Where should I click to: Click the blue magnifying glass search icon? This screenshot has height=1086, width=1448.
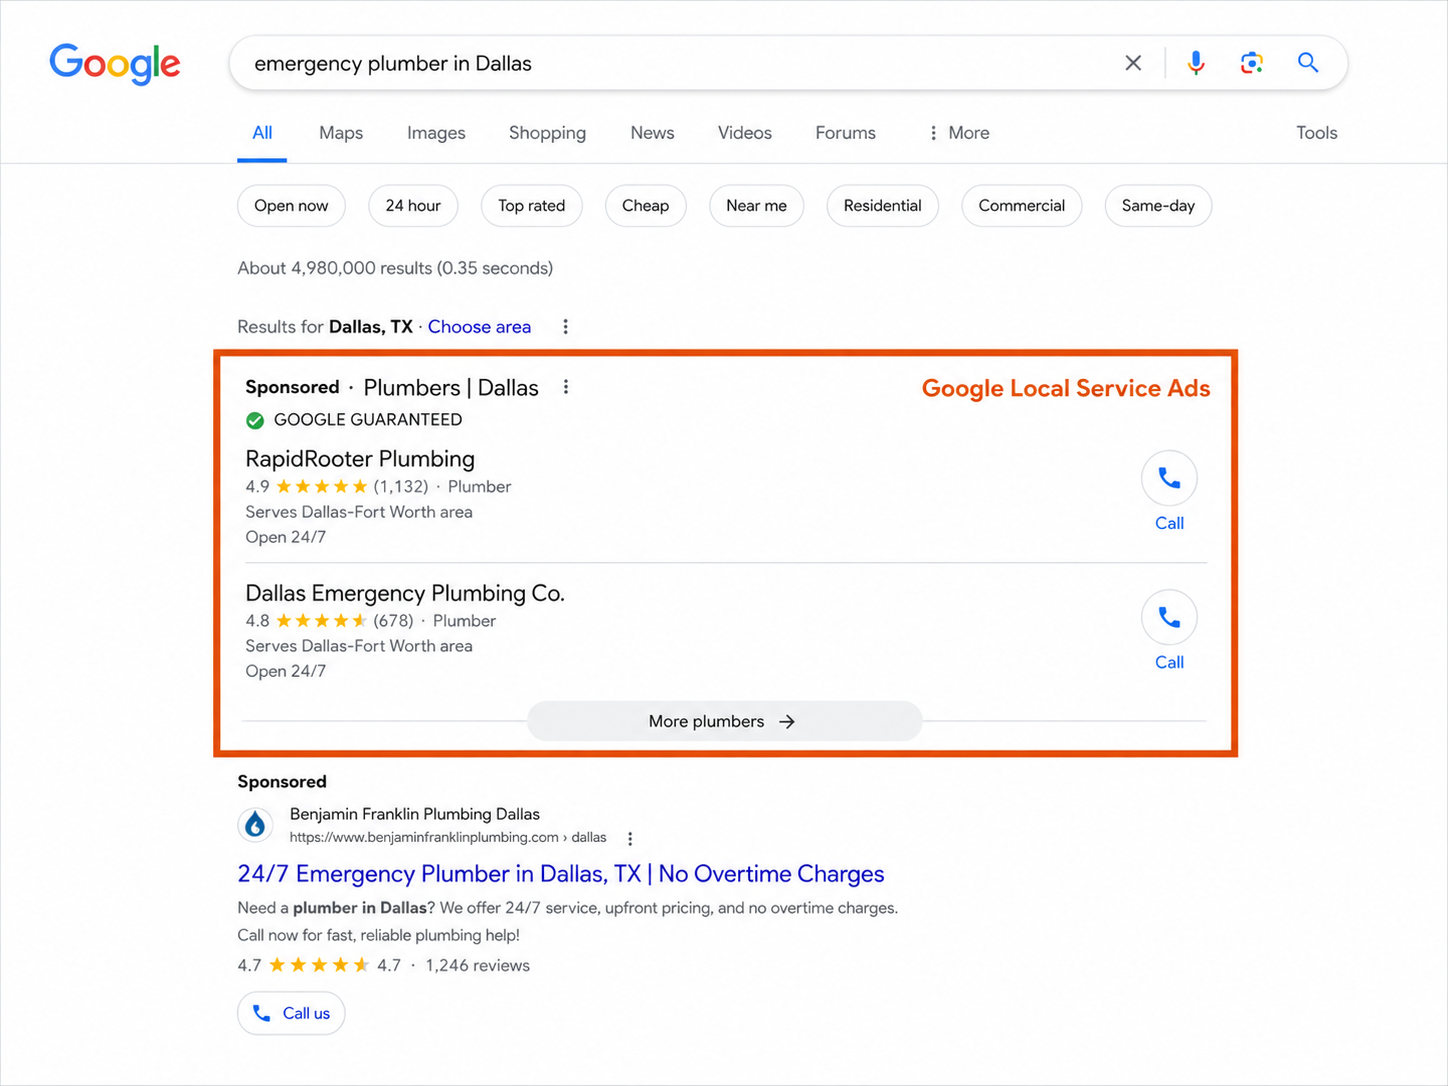1307,63
